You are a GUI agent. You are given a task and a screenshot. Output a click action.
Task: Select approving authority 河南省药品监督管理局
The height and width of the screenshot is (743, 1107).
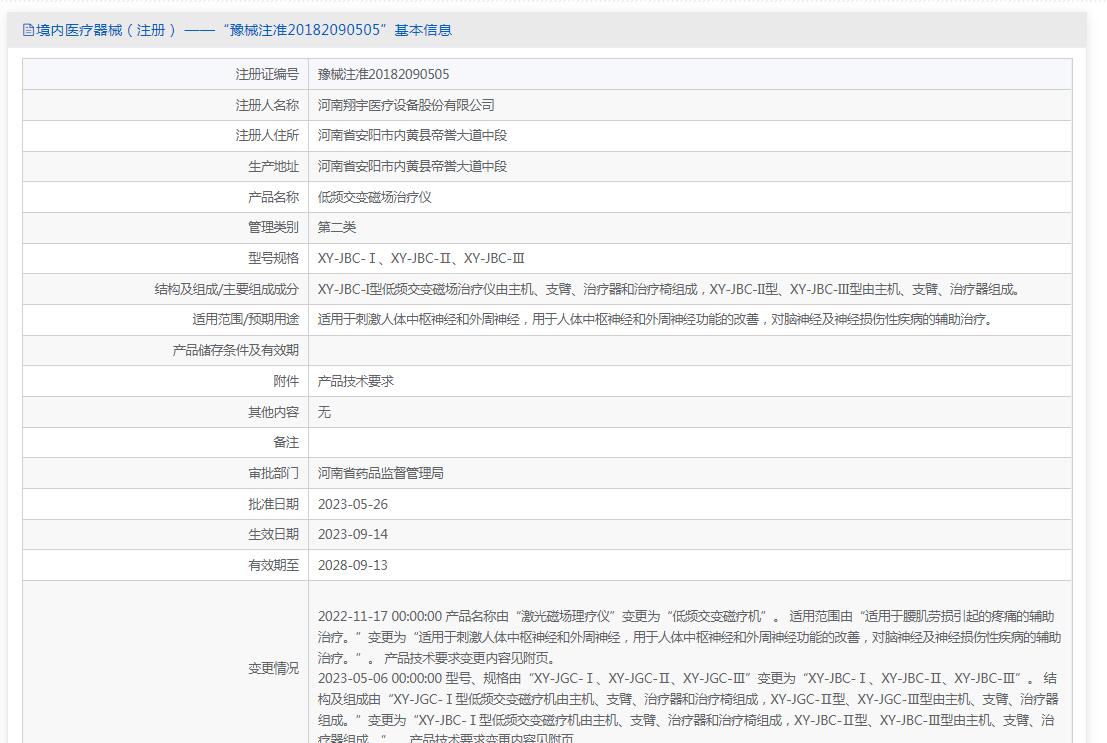tap(381, 473)
